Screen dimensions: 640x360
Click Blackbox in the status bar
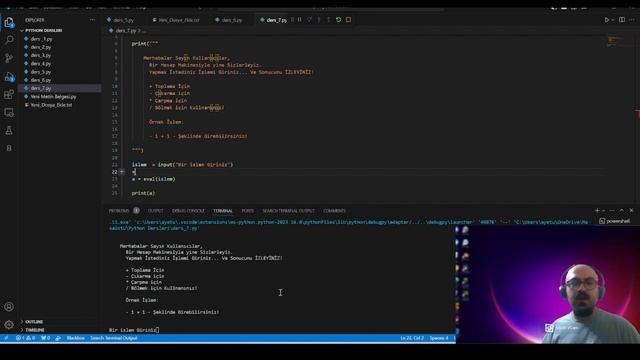tap(76, 338)
